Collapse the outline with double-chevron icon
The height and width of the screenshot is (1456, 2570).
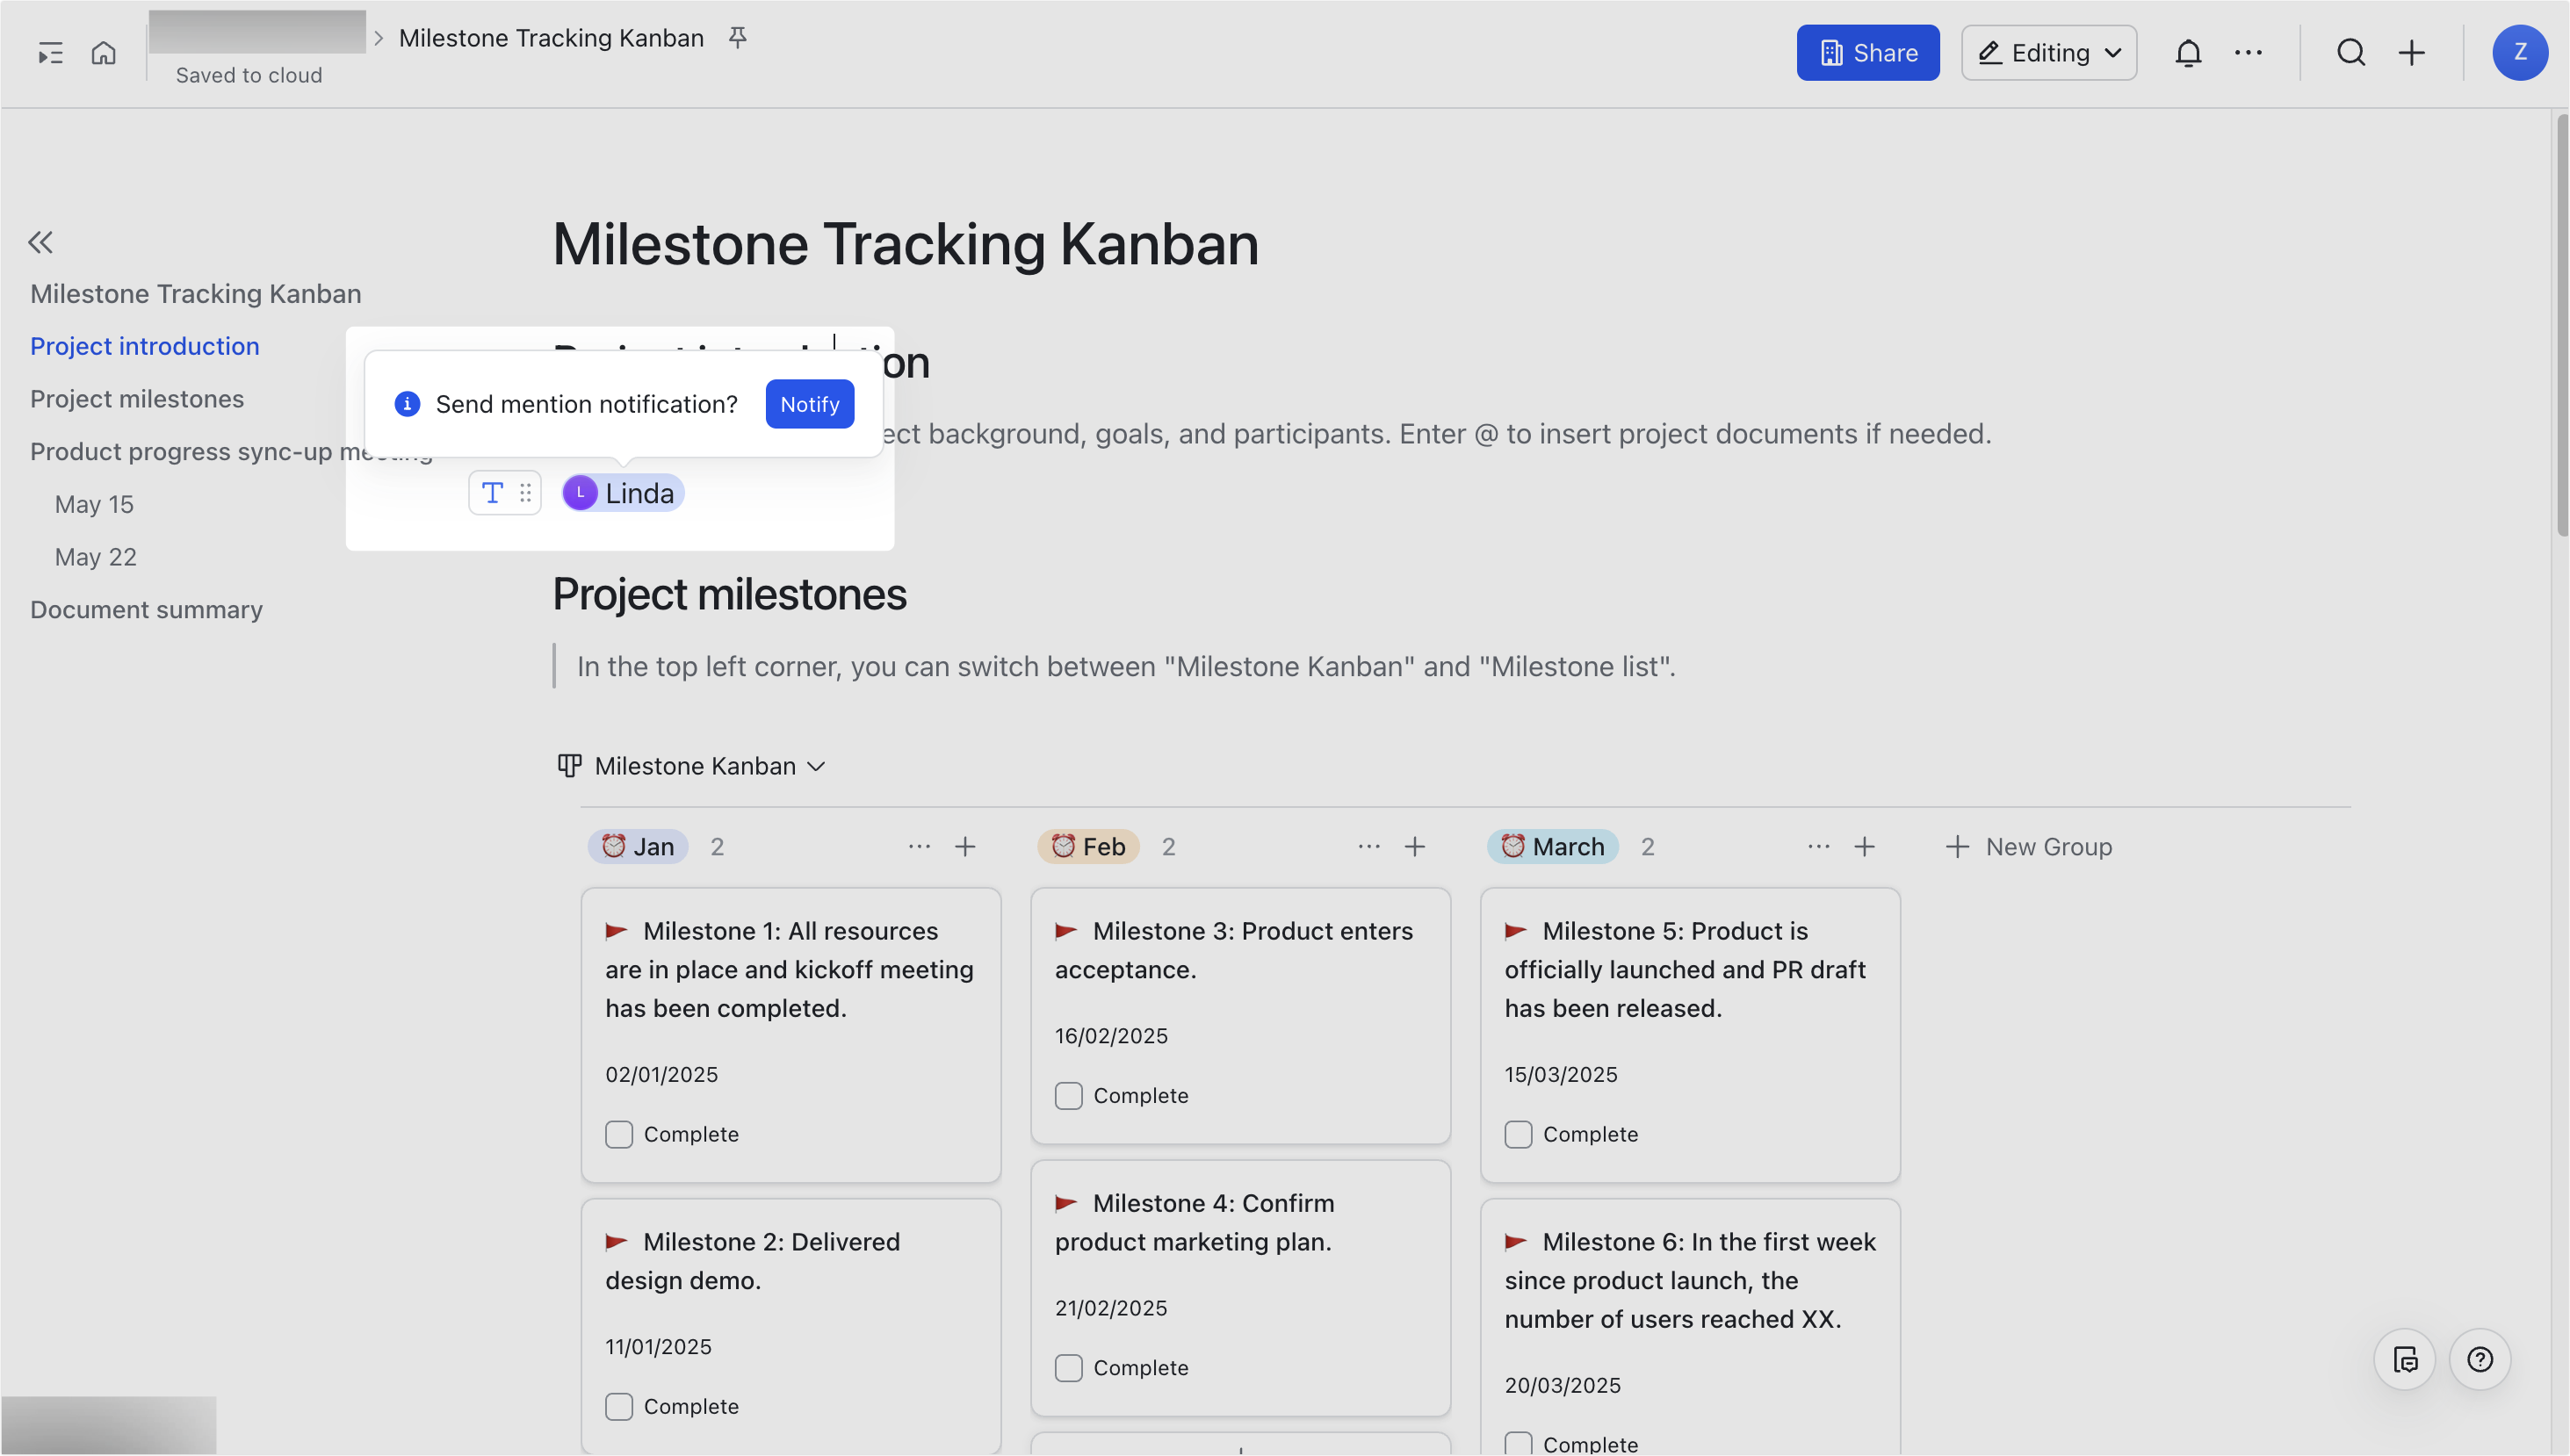pyautogui.click(x=41, y=242)
